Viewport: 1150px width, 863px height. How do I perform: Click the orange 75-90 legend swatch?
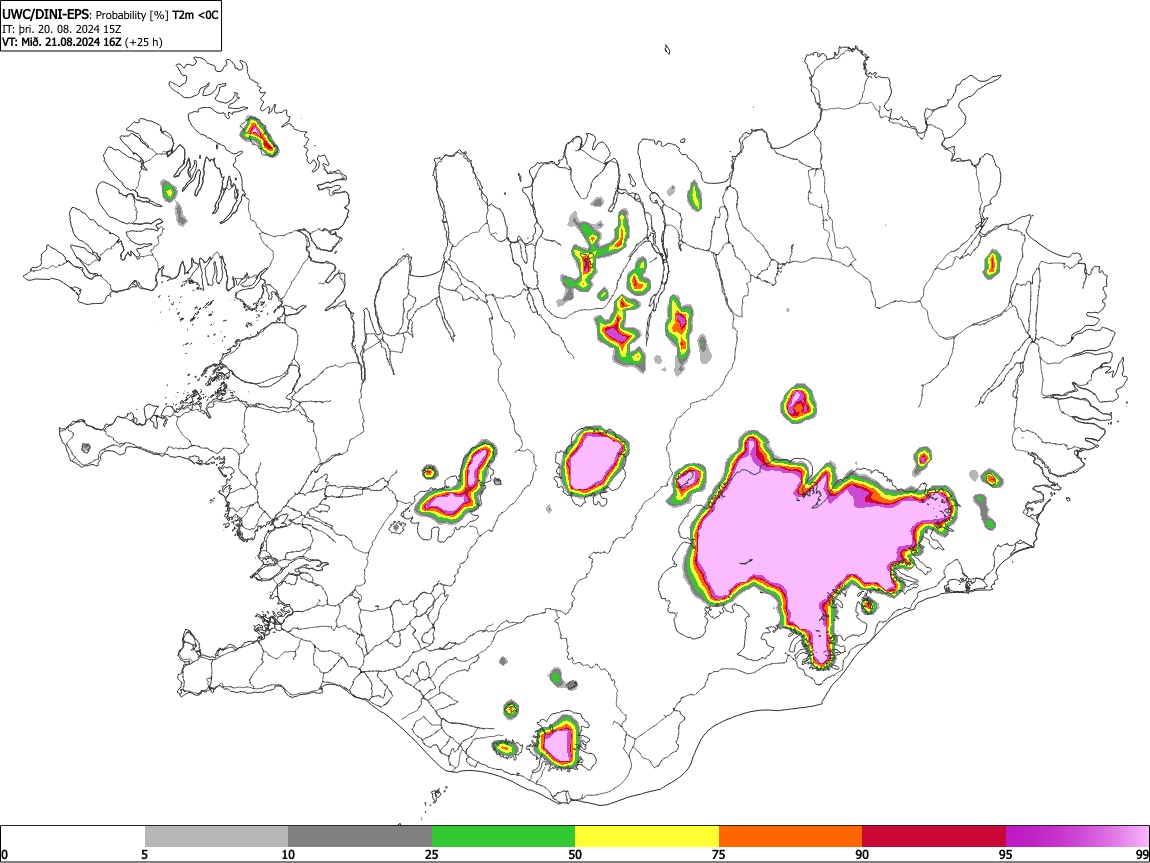(x=791, y=836)
